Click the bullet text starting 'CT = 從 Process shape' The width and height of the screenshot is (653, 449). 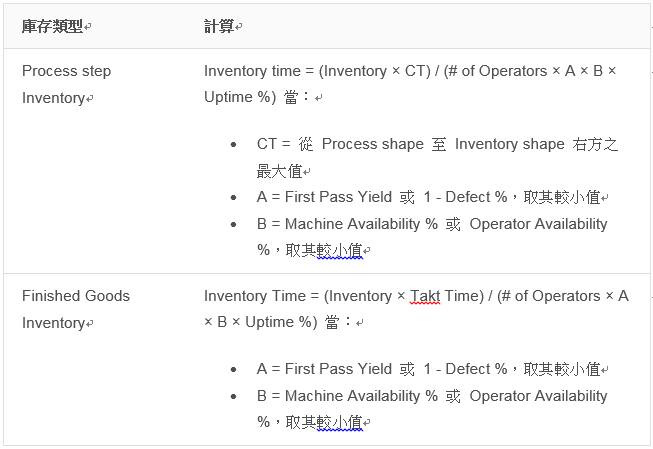[437, 144]
